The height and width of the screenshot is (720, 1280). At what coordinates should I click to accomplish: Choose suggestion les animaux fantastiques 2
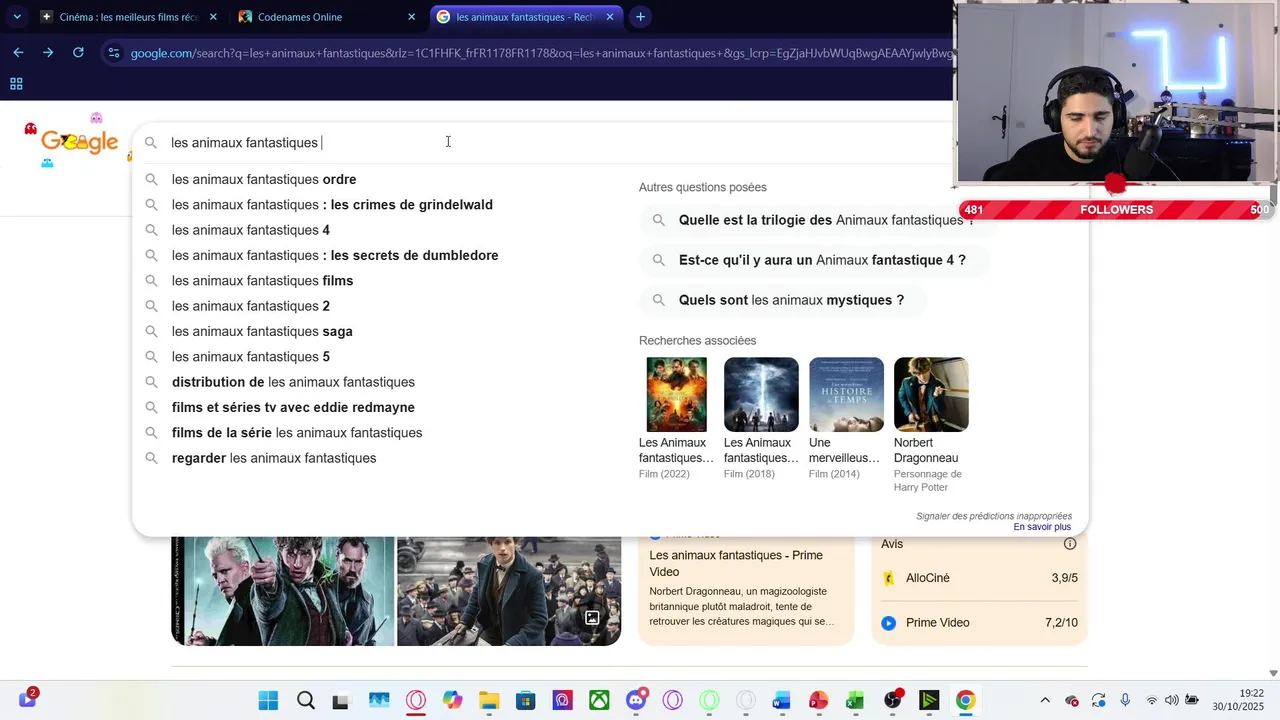[251, 306]
